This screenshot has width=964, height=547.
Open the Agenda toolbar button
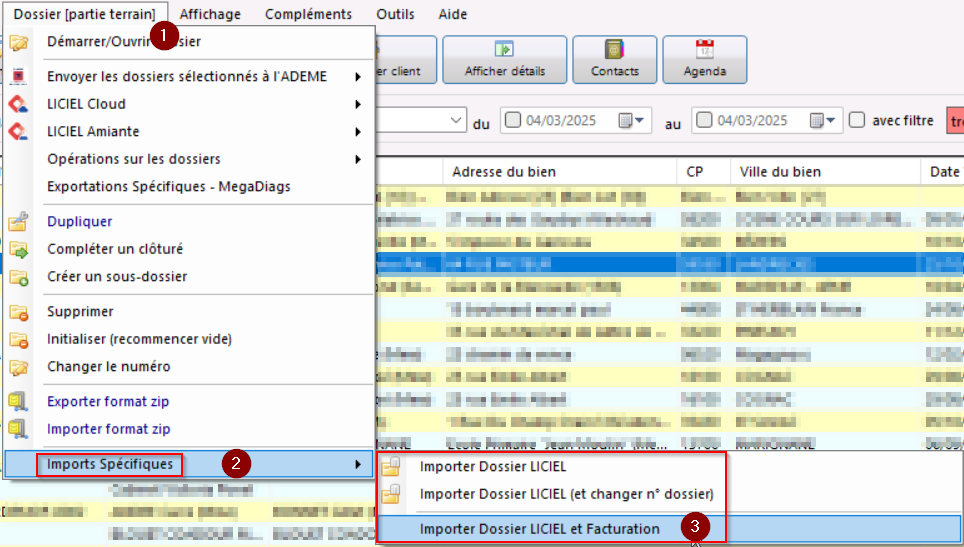pos(705,50)
